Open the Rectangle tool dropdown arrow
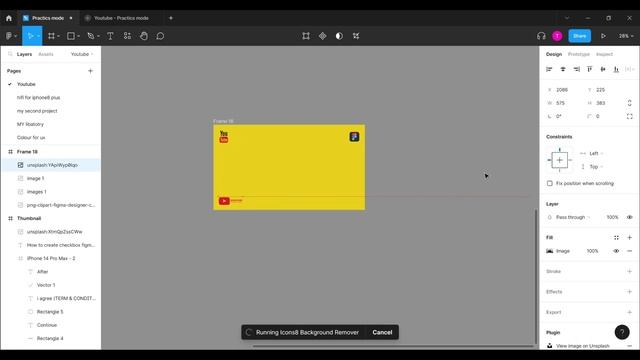Viewport: 640px width, 360px height. tap(78, 36)
